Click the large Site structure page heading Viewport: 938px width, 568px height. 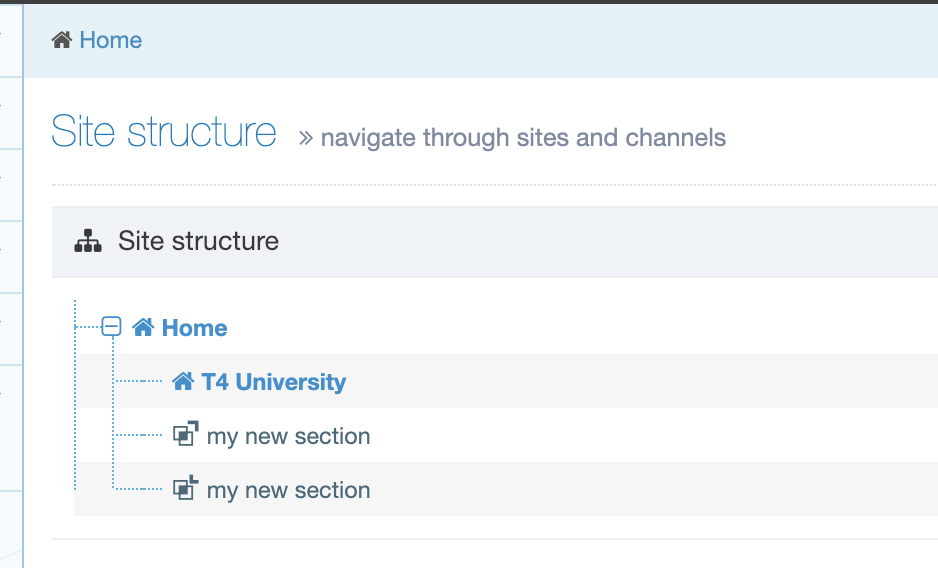click(164, 132)
